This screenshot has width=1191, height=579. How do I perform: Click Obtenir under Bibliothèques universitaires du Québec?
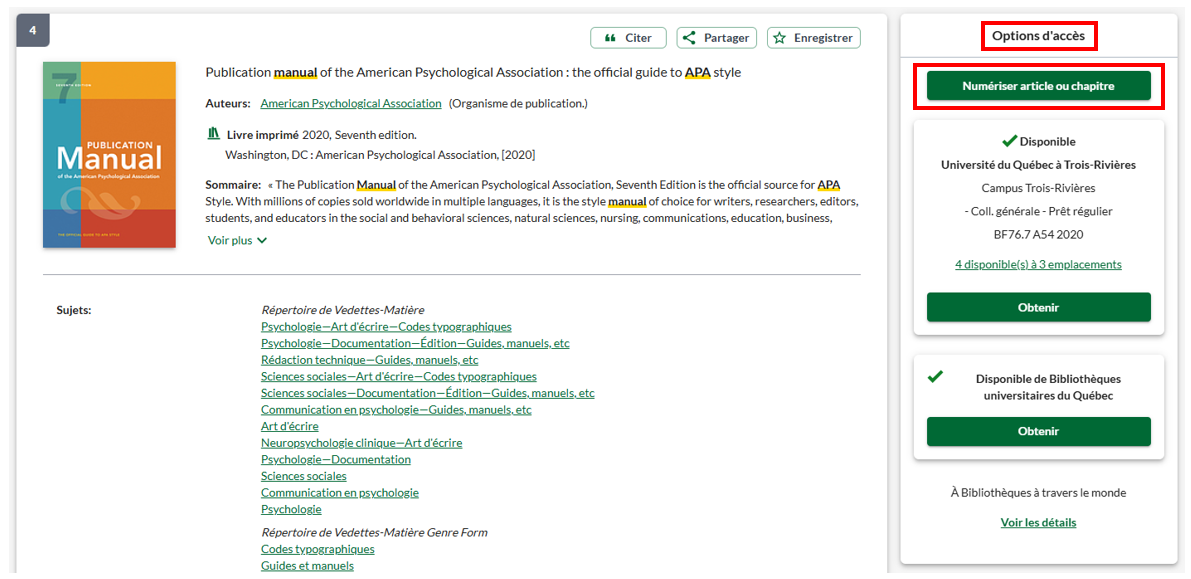click(1038, 431)
